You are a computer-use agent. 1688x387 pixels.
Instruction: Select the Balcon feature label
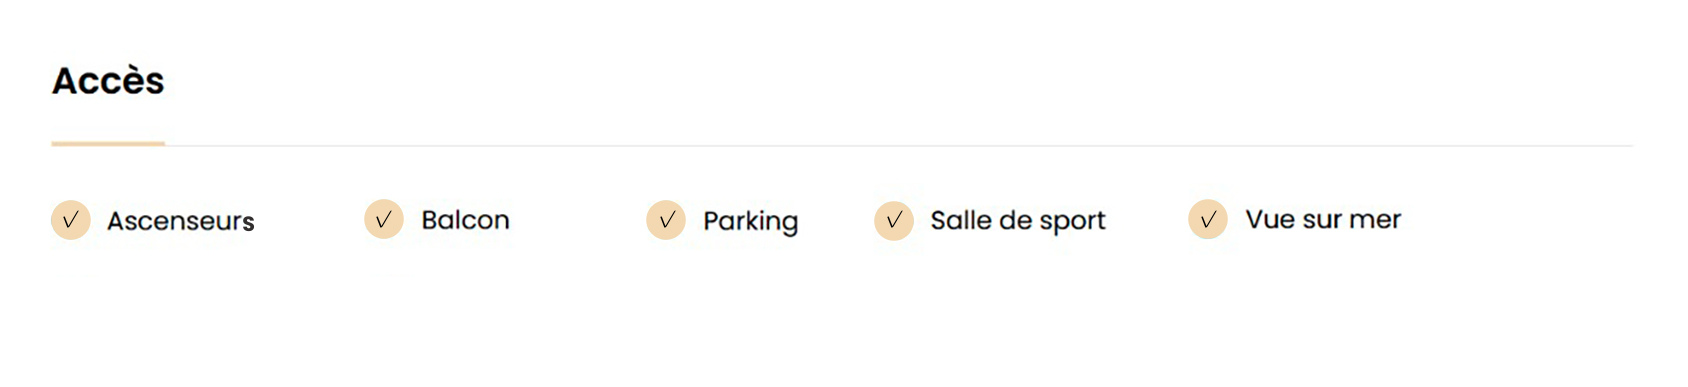point(465,219)
